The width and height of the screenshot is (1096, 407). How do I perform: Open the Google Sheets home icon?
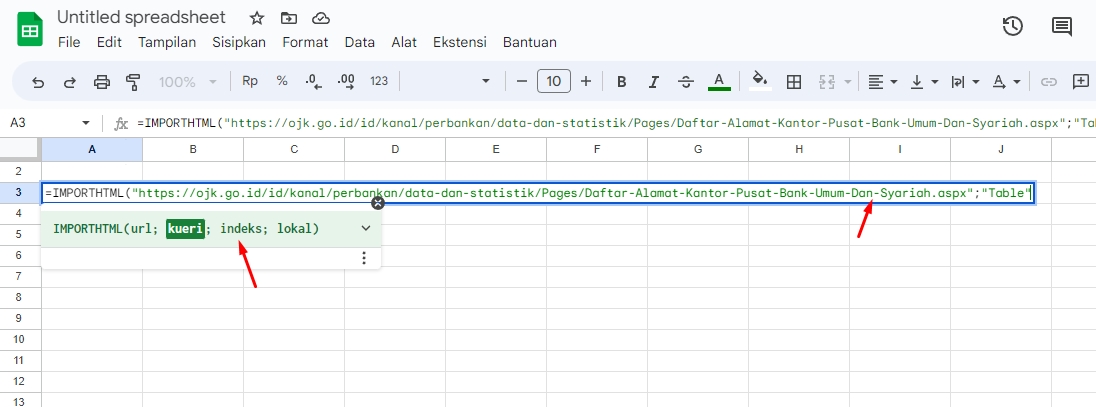pyautogui.click(x=30, y=30)
